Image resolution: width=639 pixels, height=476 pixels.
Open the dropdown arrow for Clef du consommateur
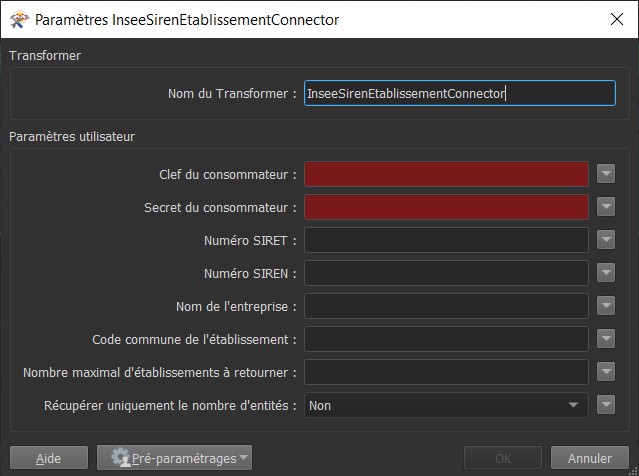coord(606,174)
